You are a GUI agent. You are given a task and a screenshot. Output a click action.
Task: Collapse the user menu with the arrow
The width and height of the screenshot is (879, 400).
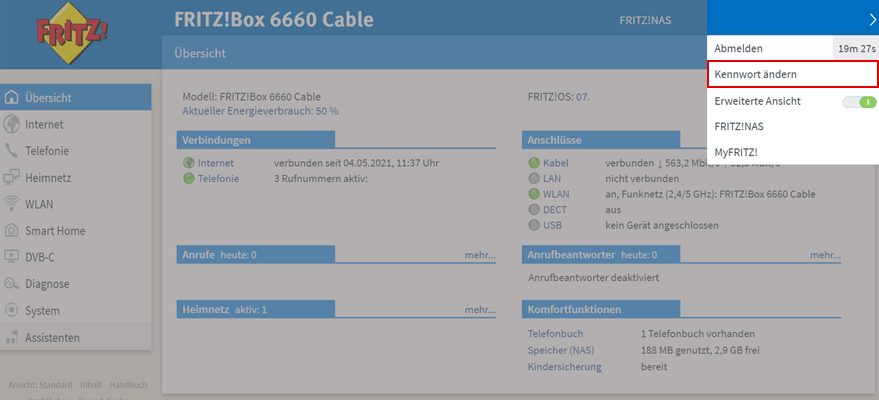click(x=871, y=19)
